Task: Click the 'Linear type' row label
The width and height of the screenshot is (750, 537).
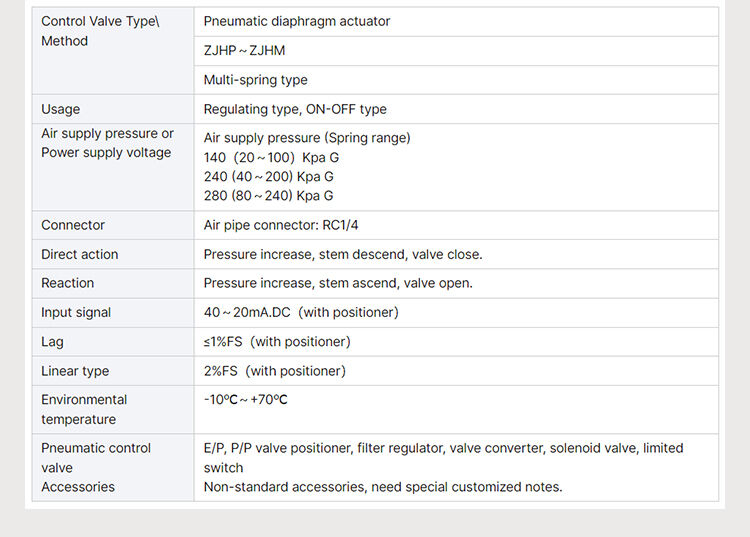Action: coord(75,371)
